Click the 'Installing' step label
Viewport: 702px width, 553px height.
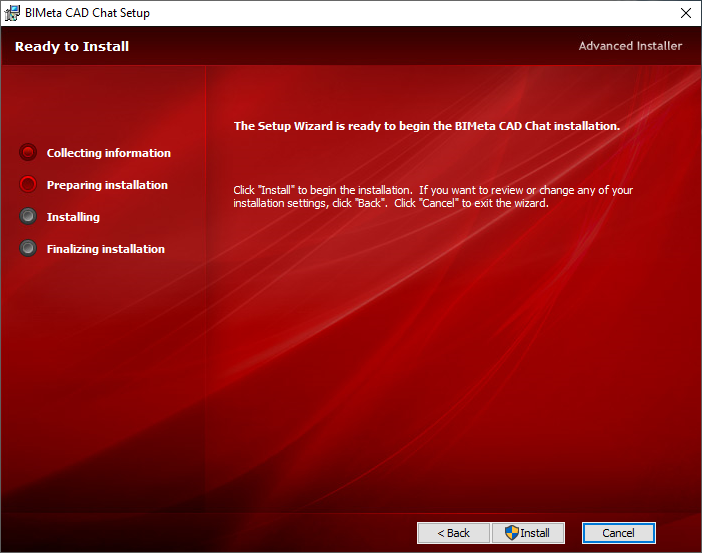pos(73,217)
